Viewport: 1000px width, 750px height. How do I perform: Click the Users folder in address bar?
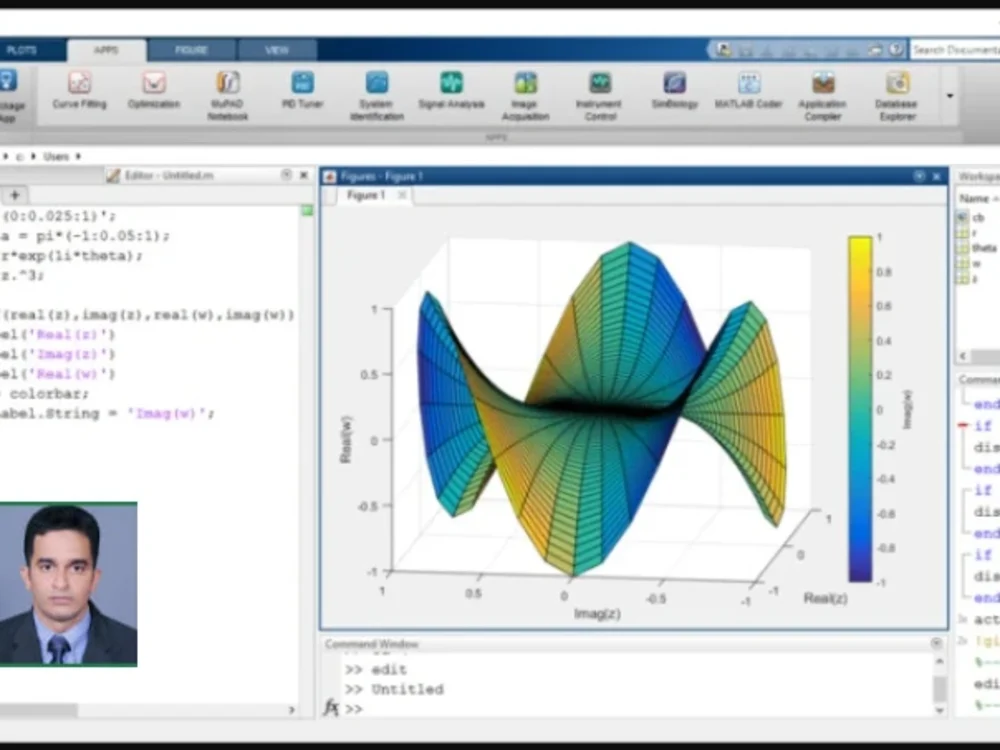pos(56,156)
